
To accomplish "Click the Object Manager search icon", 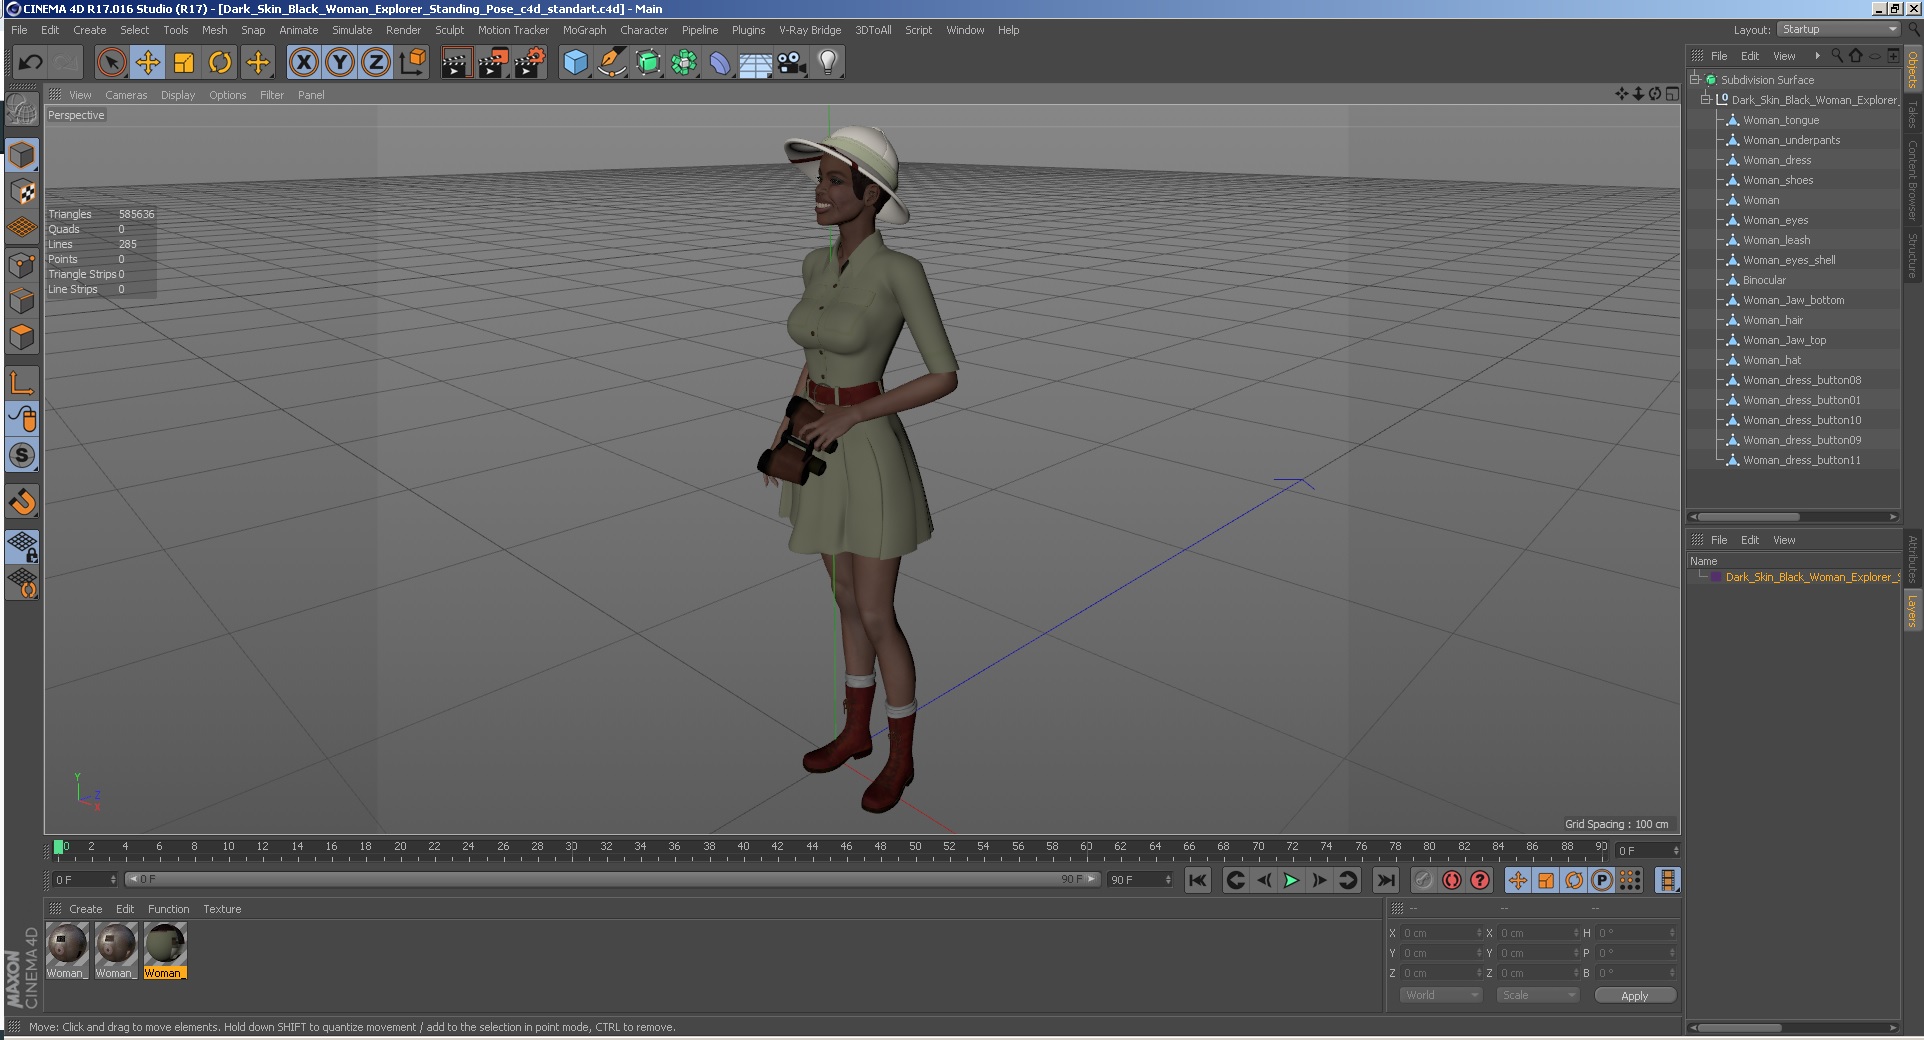I will (x=1836, y=56).
